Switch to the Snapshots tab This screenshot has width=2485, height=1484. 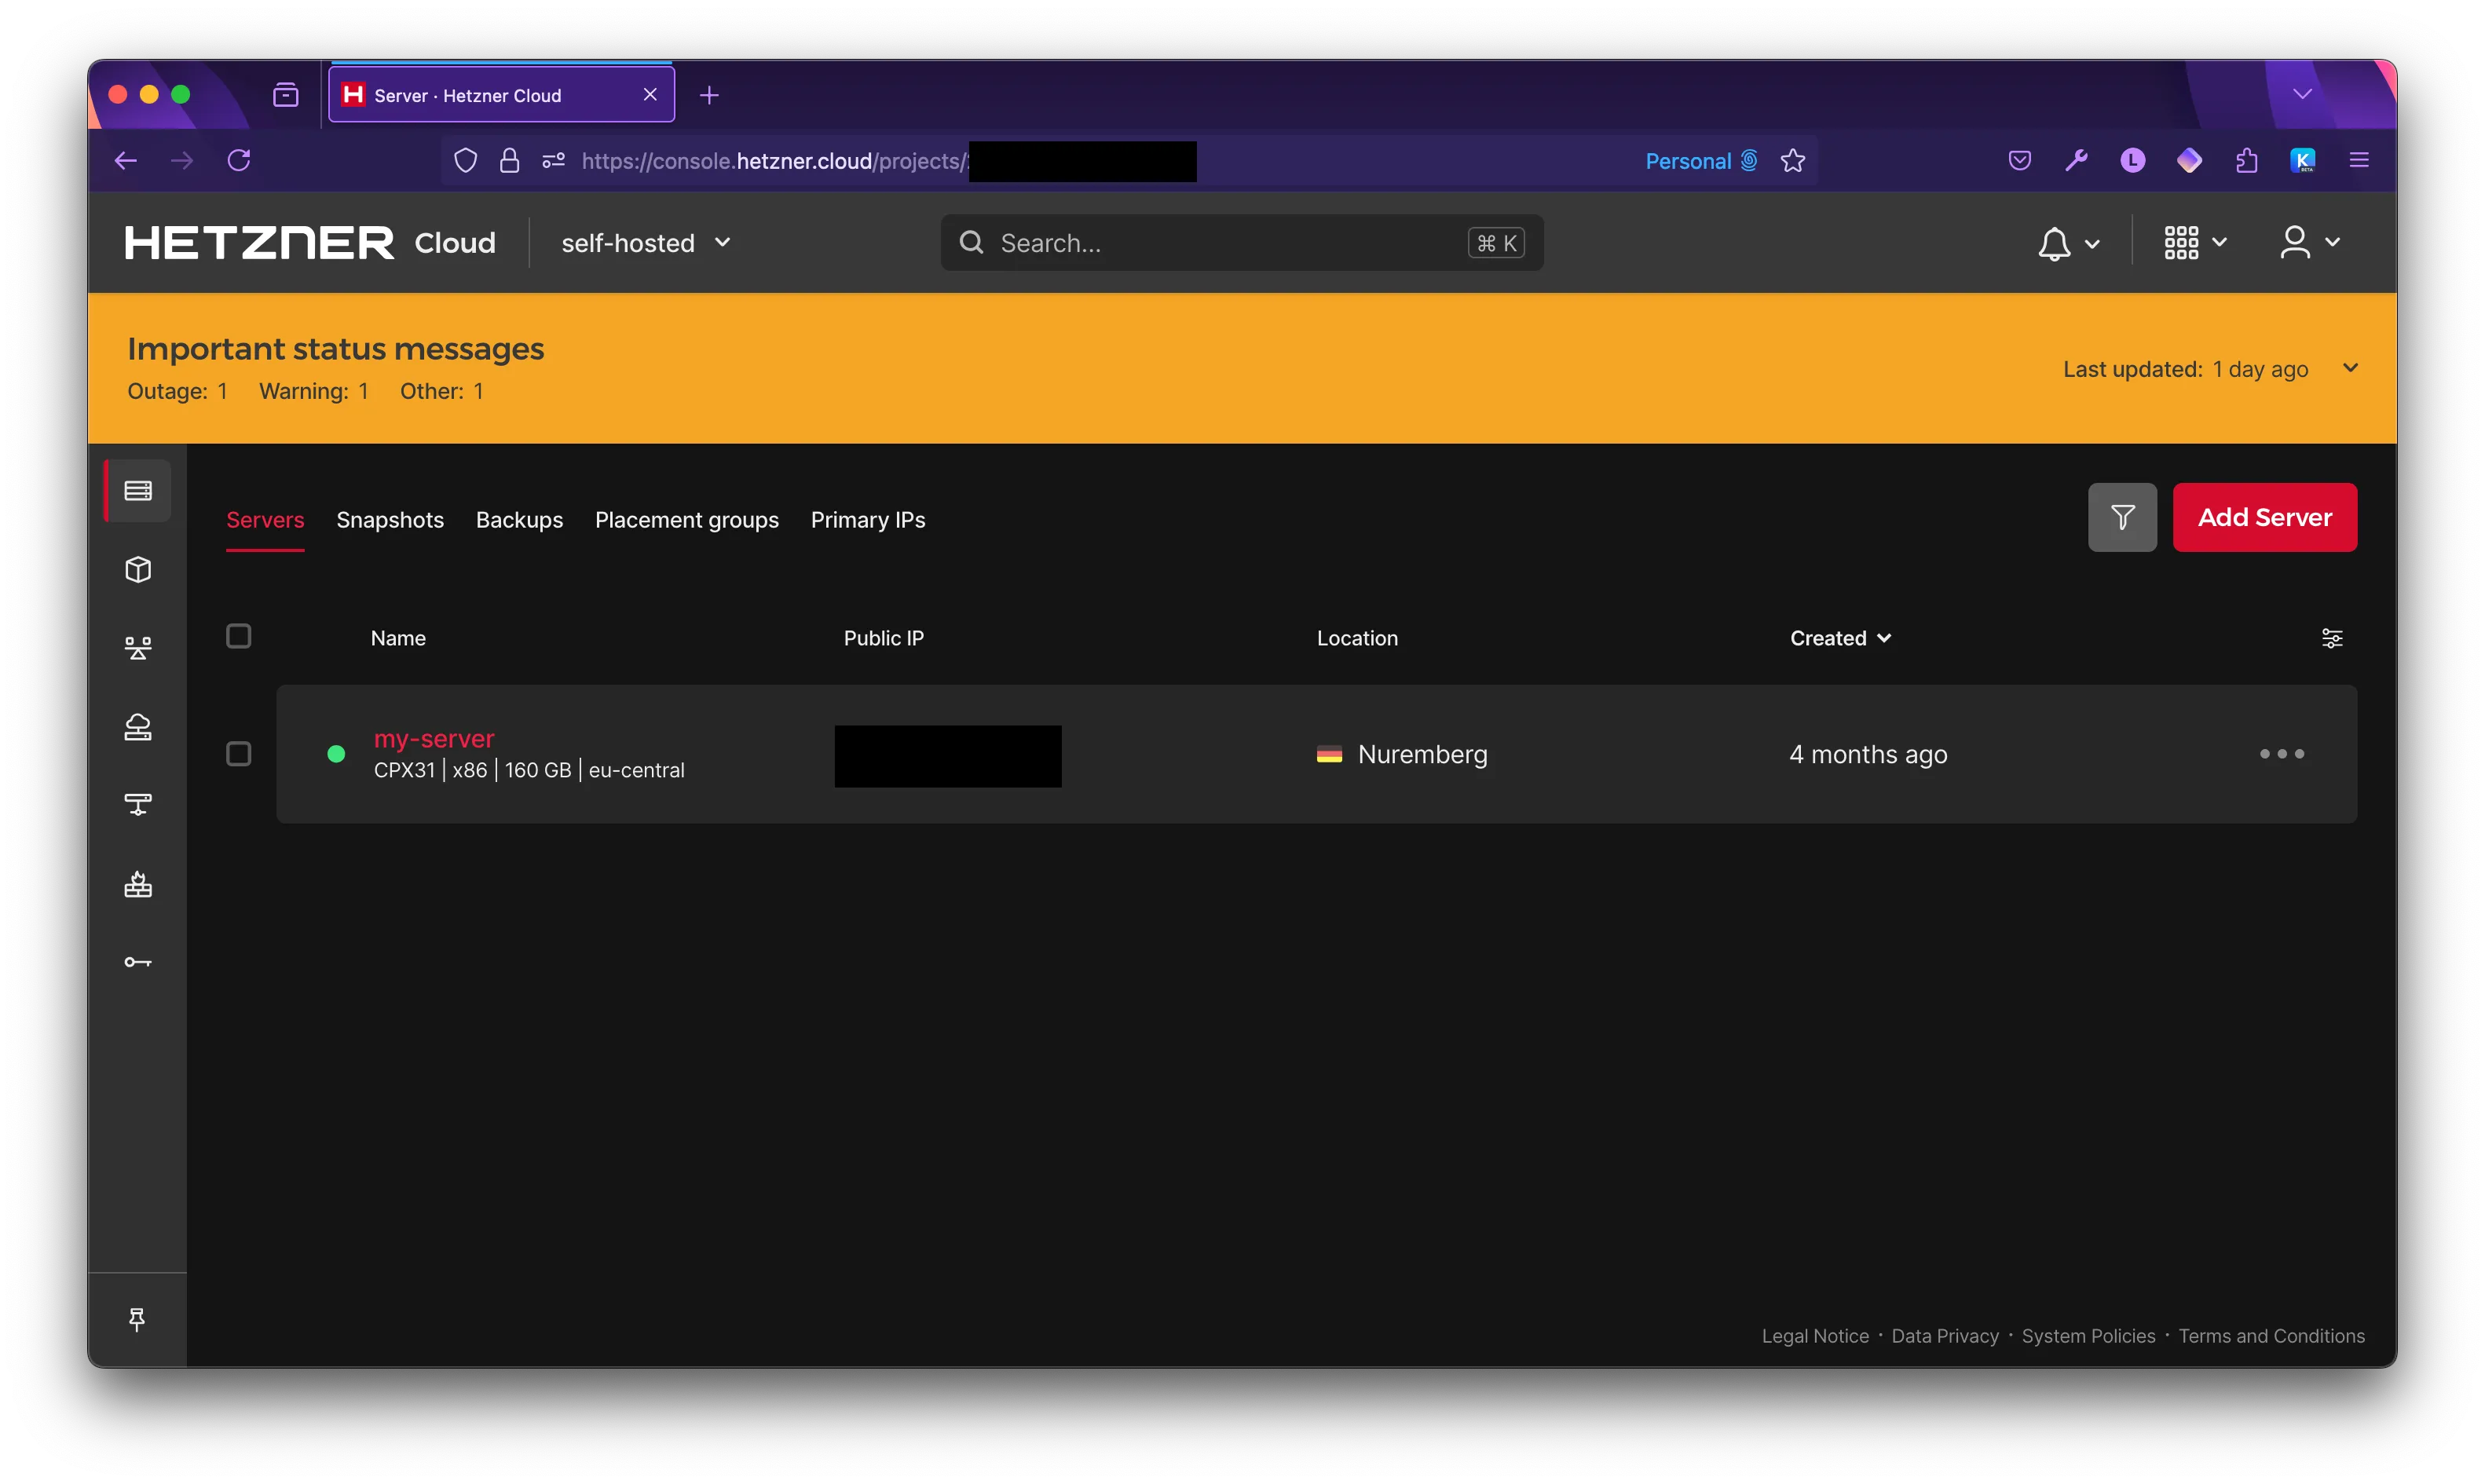pyautogui.click(x=390, y=520)
